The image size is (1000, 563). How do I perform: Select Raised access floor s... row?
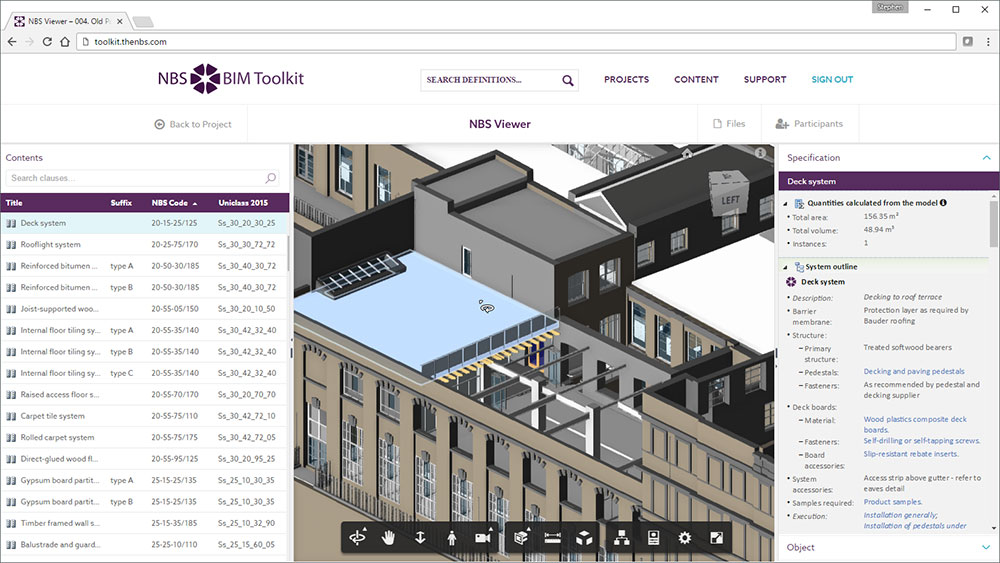[x=145, y=395]
